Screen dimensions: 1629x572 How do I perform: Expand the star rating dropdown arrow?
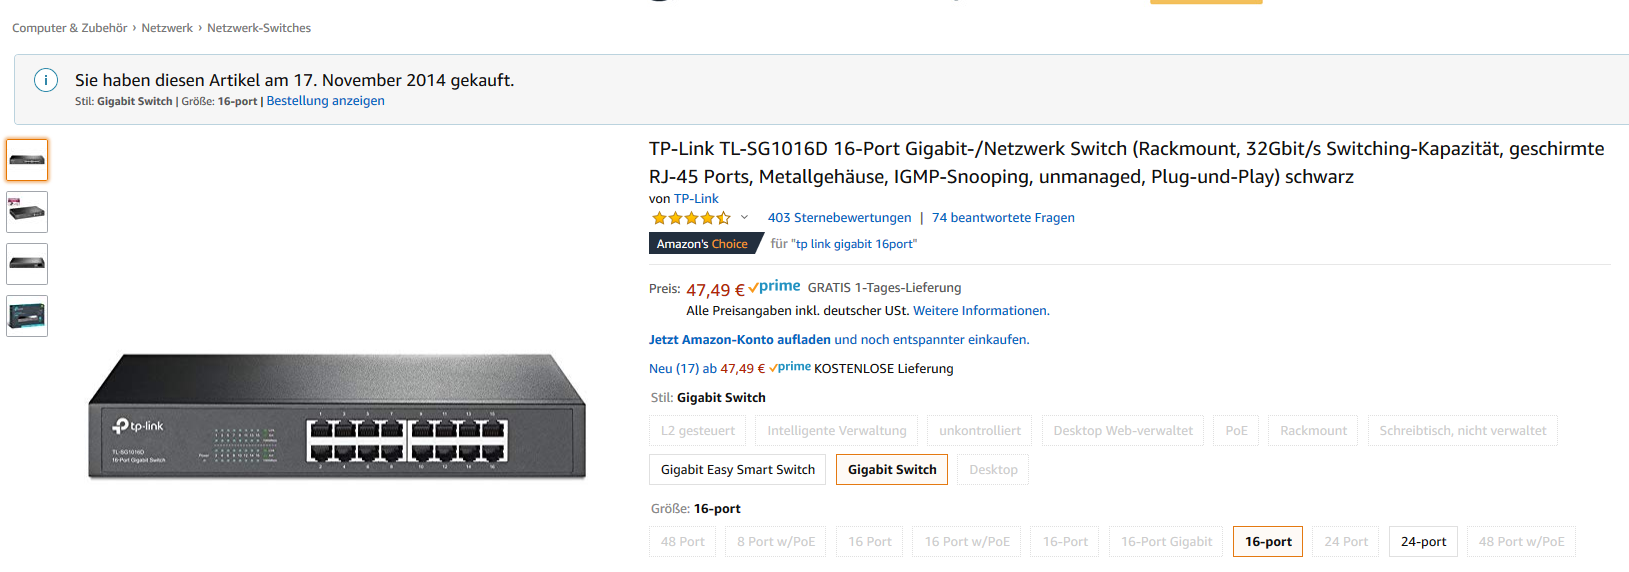744,218
